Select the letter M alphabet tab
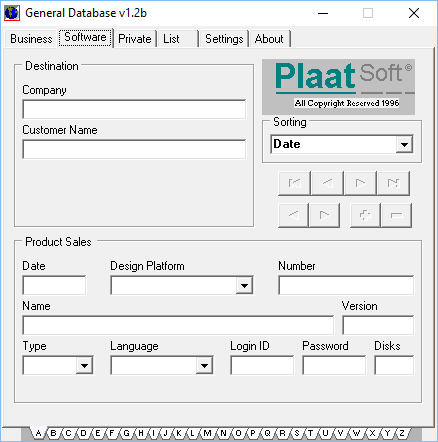The image size is (438, 442). coord(207,433)
